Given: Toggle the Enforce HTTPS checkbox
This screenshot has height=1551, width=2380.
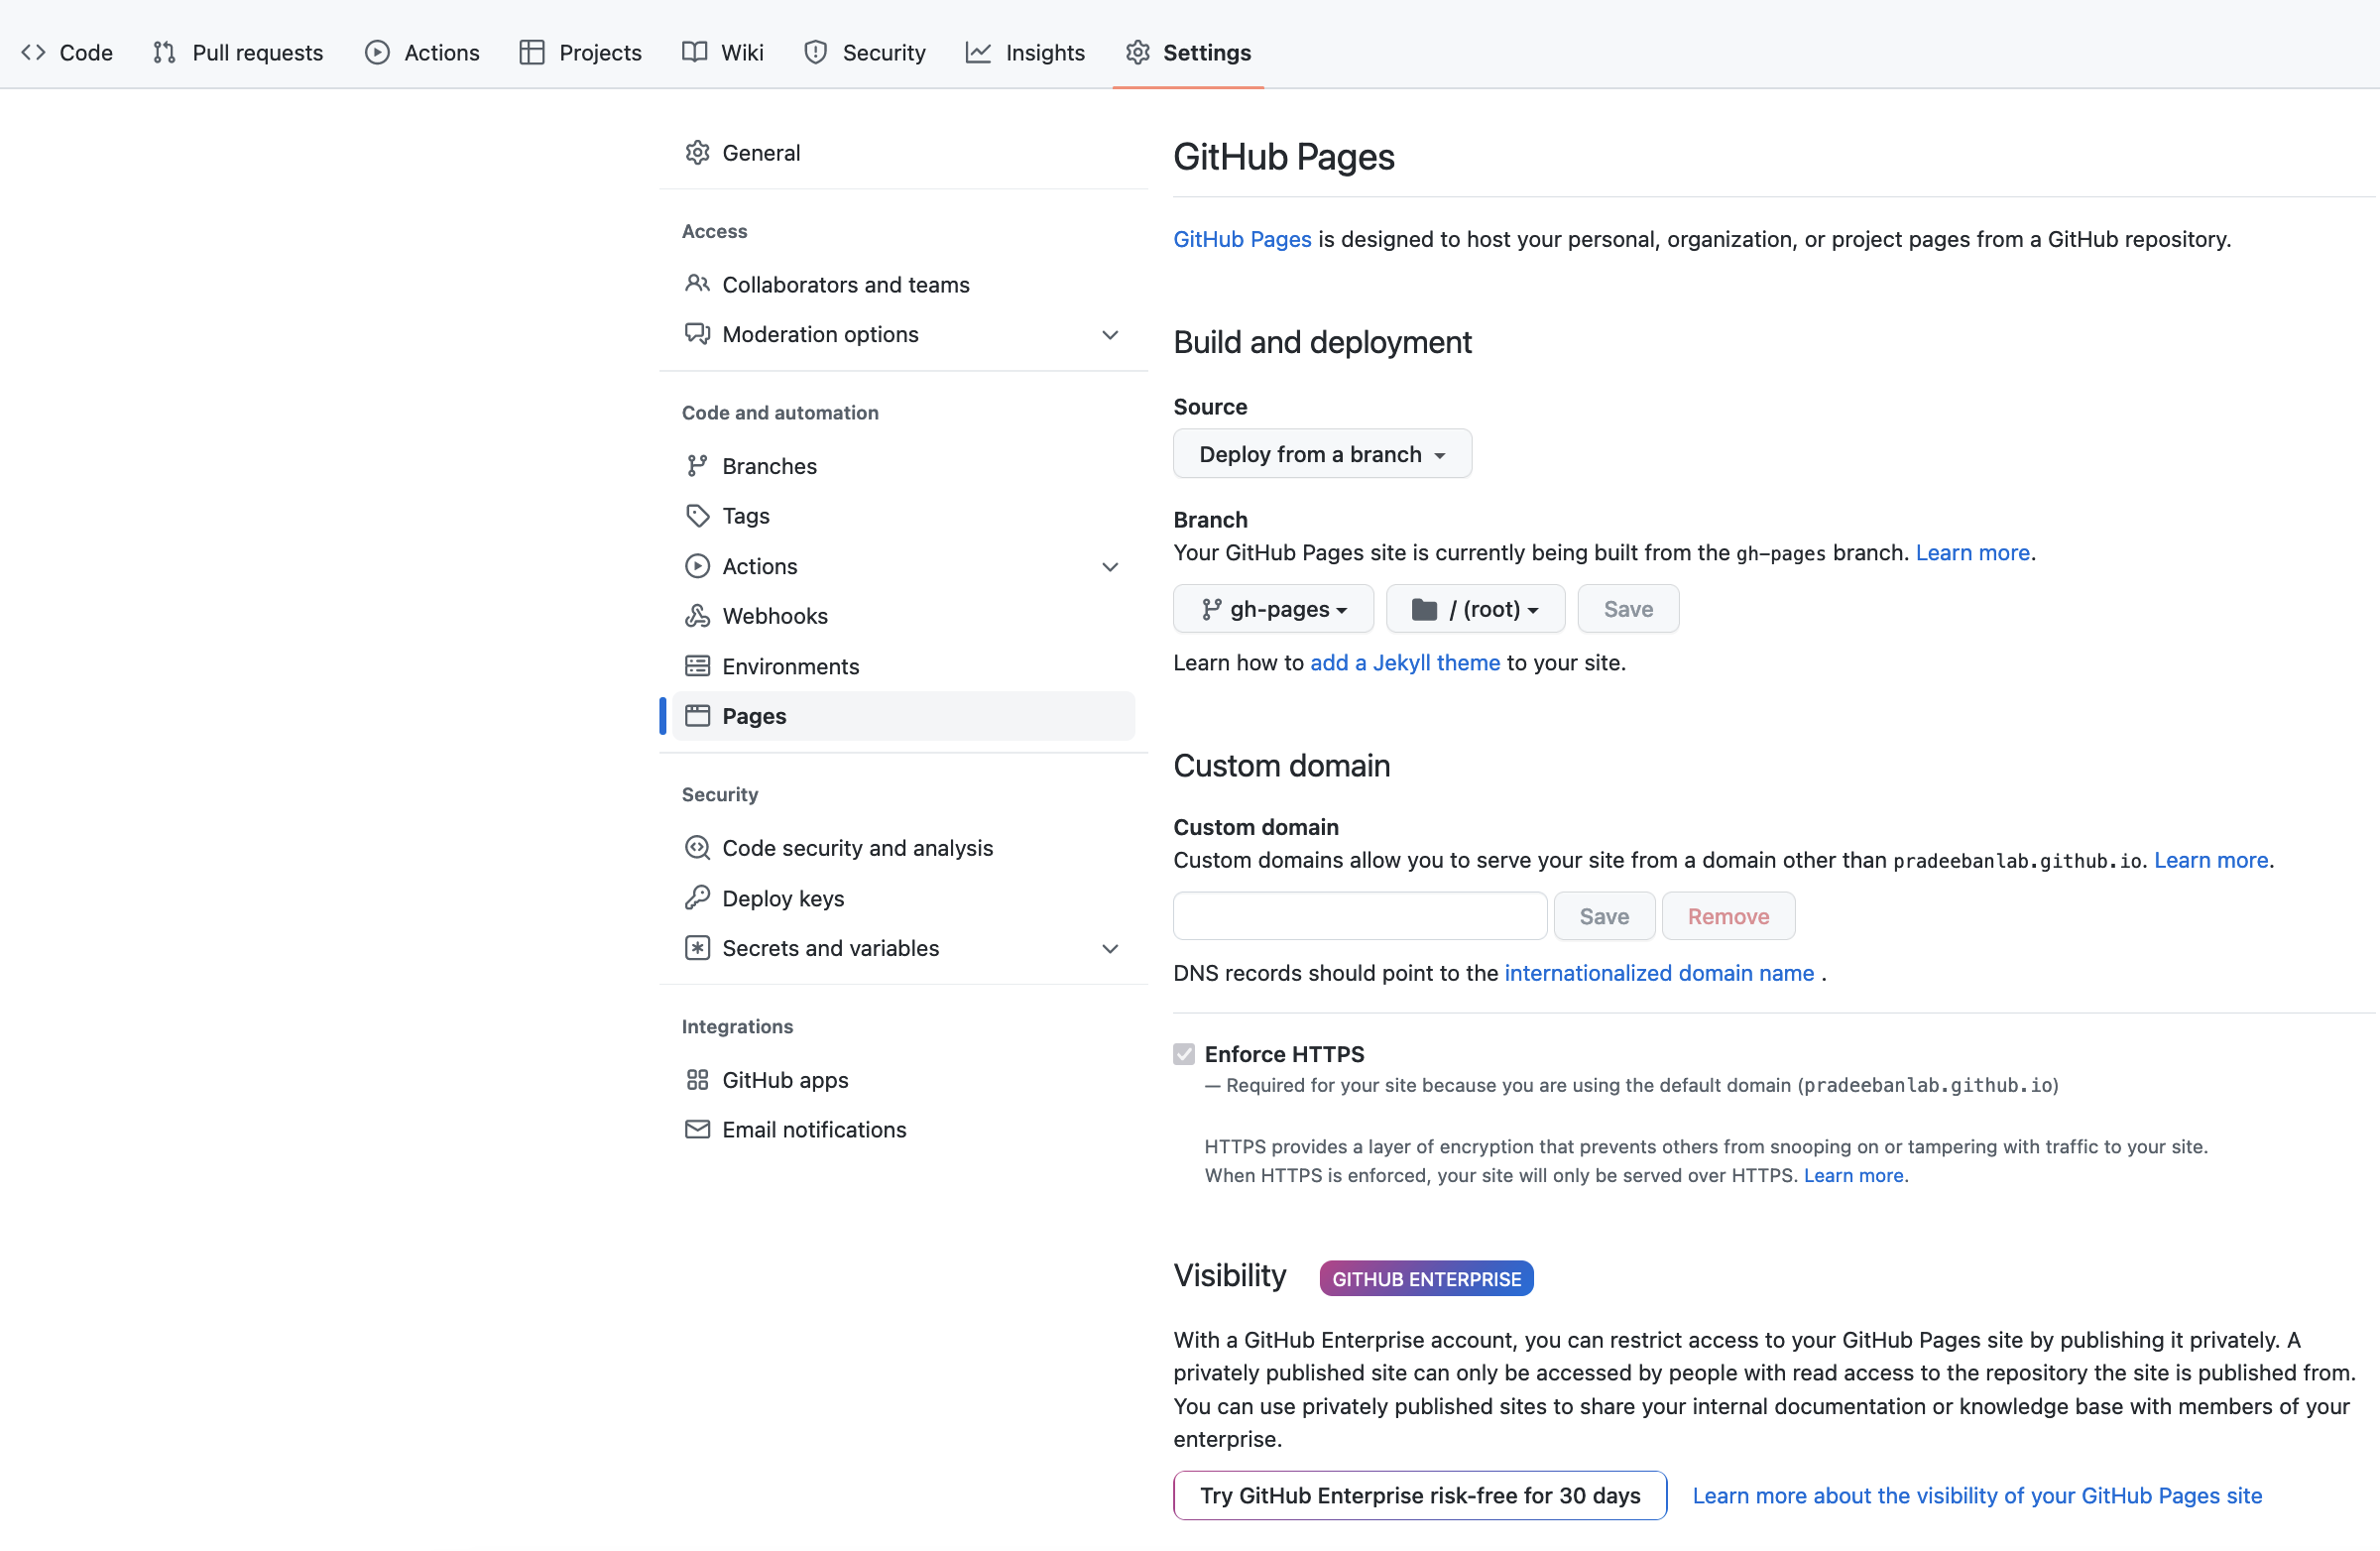Looking at the screenshot, I should (1183, 1053).
